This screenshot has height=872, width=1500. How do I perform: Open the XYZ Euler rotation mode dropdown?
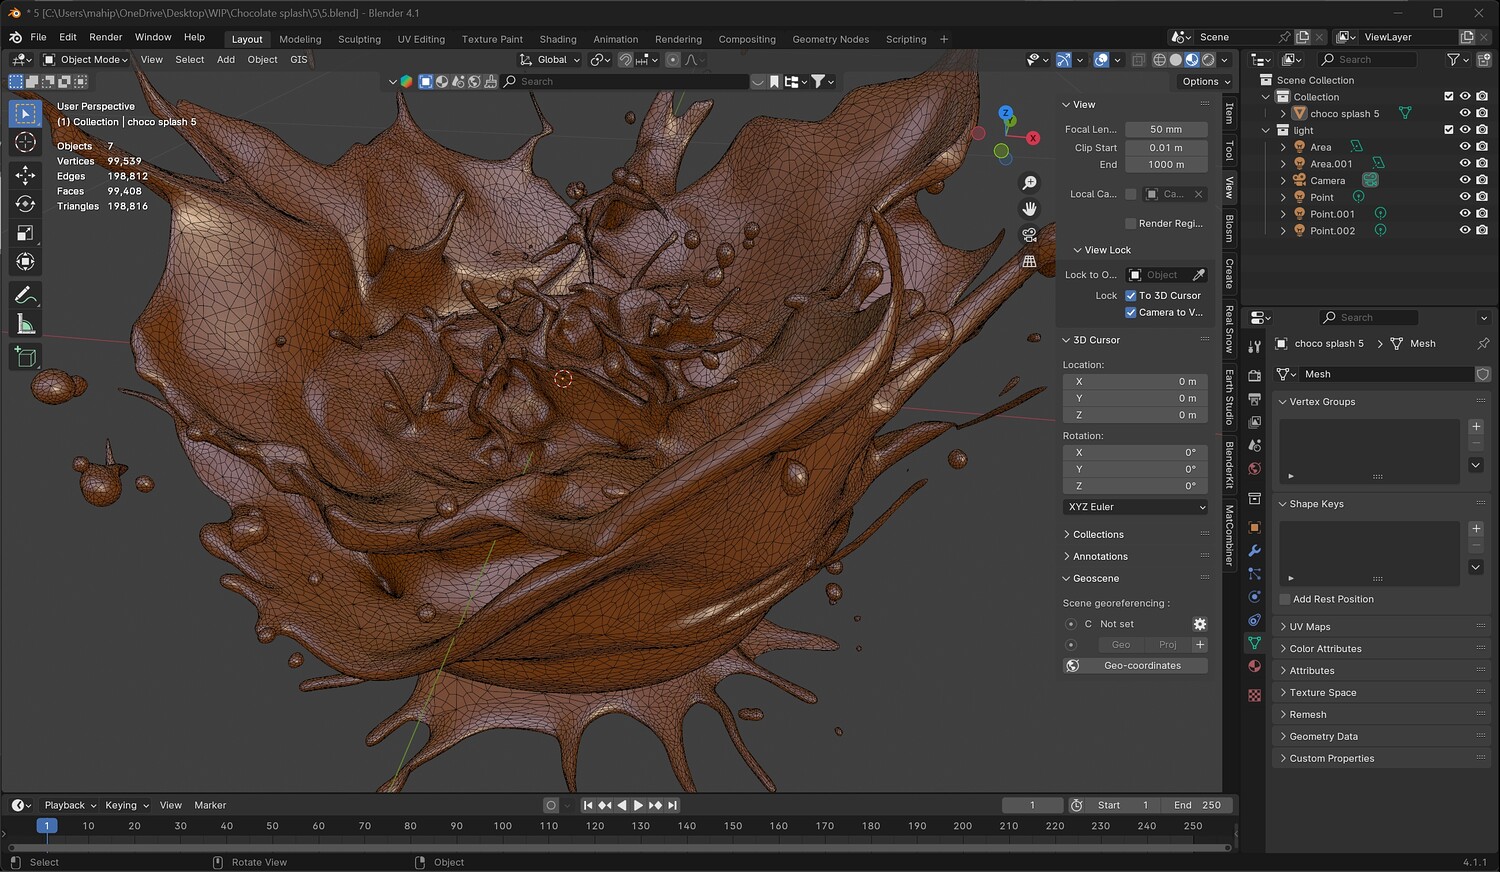click(1135, 507)
